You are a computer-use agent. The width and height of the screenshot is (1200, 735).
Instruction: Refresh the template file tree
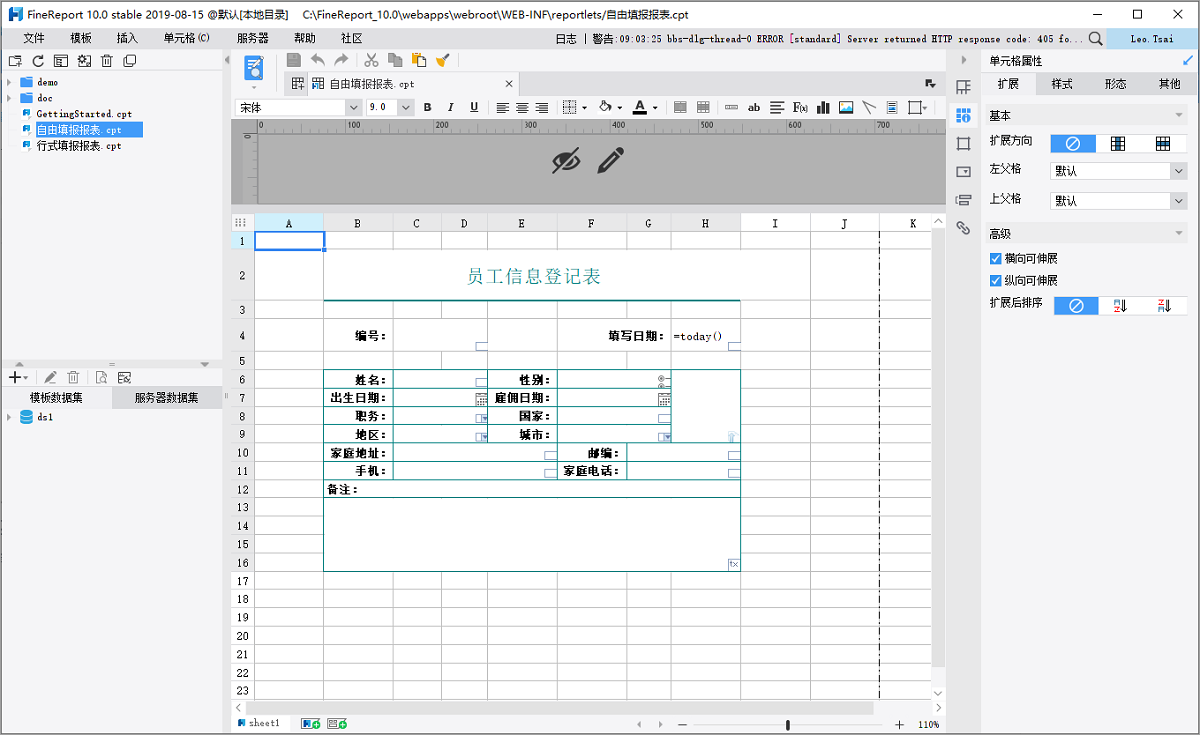(x=38, y=61)
